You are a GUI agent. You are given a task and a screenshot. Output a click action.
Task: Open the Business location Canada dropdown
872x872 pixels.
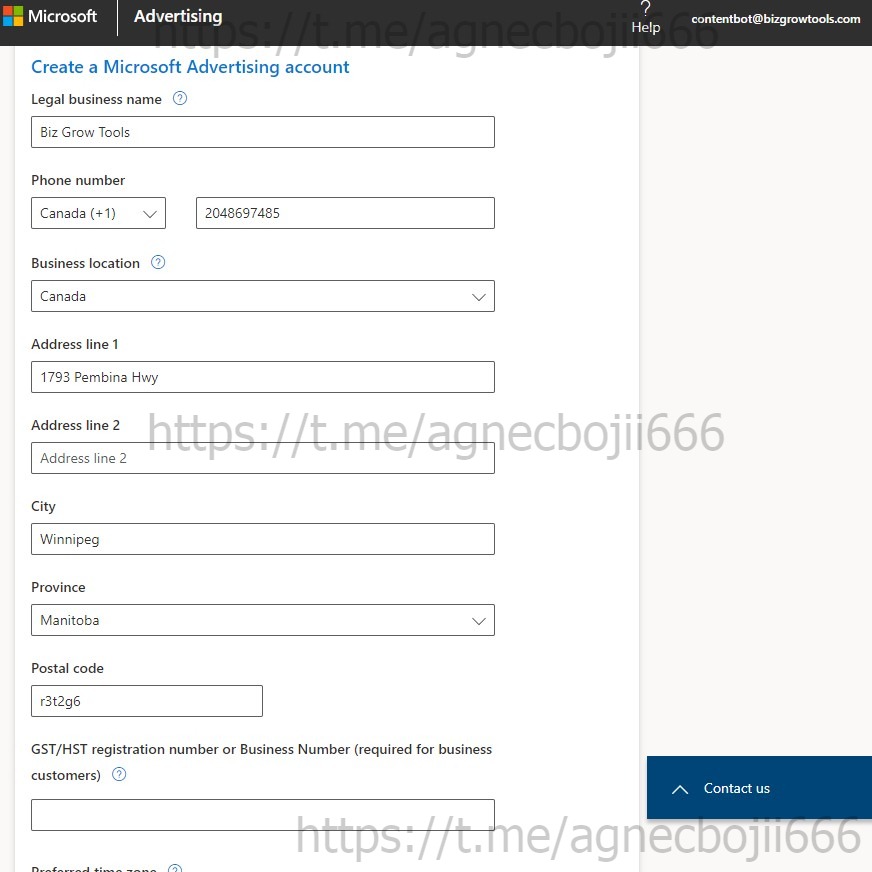262,296
